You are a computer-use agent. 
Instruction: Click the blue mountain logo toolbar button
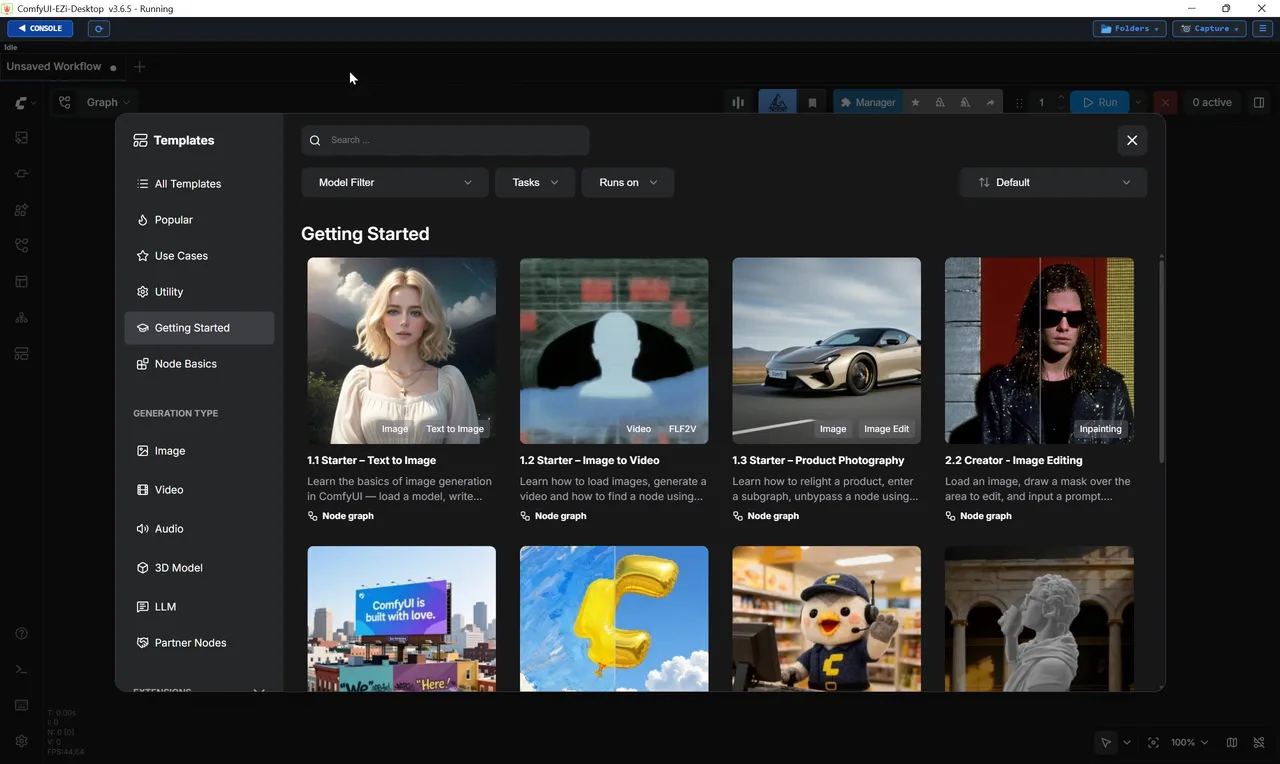point(777,102)
